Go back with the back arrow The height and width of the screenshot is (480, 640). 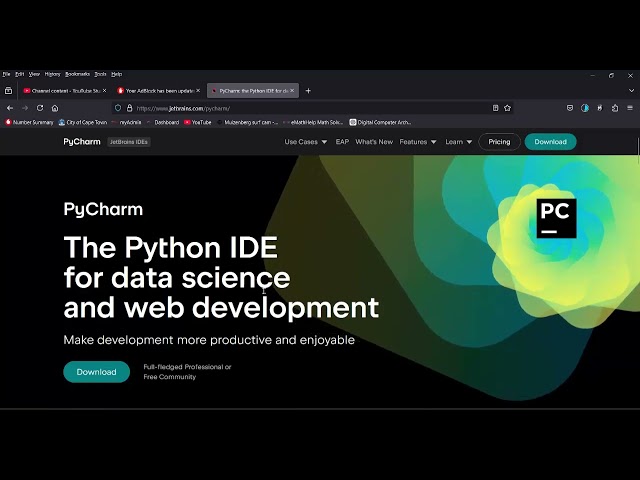(x=10, y=108)
